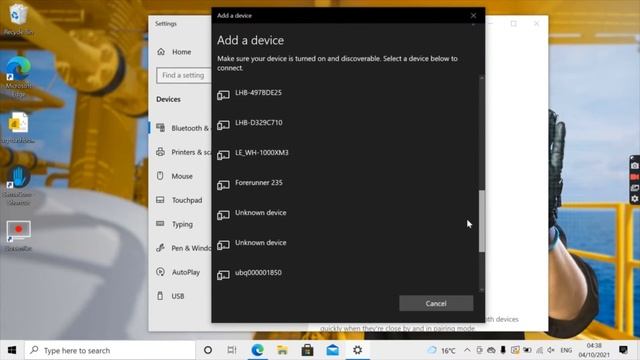
Task: Open Recycle Bin on desktop
Action: tap(17, 19)
